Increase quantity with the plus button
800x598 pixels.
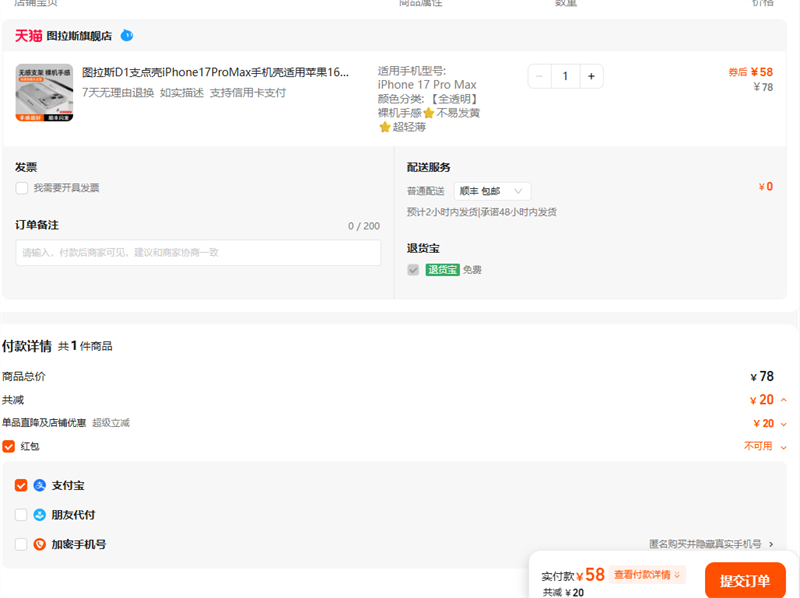pos(591,76)
